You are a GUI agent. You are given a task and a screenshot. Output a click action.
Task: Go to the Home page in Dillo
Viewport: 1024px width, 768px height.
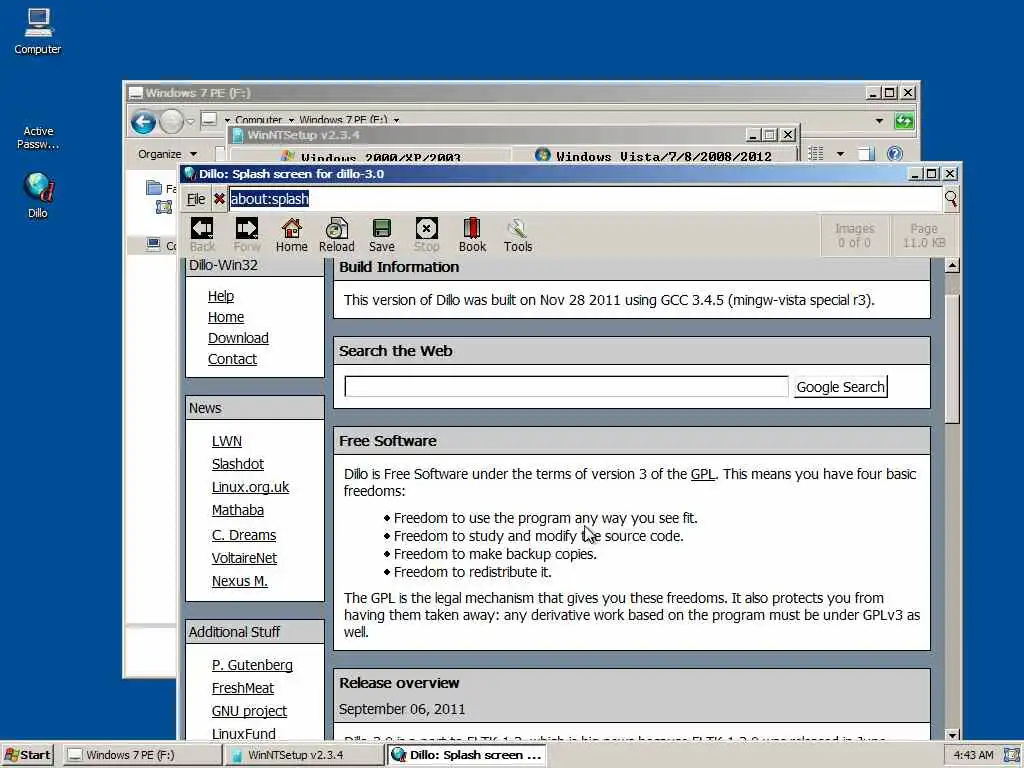coord(291,234)
